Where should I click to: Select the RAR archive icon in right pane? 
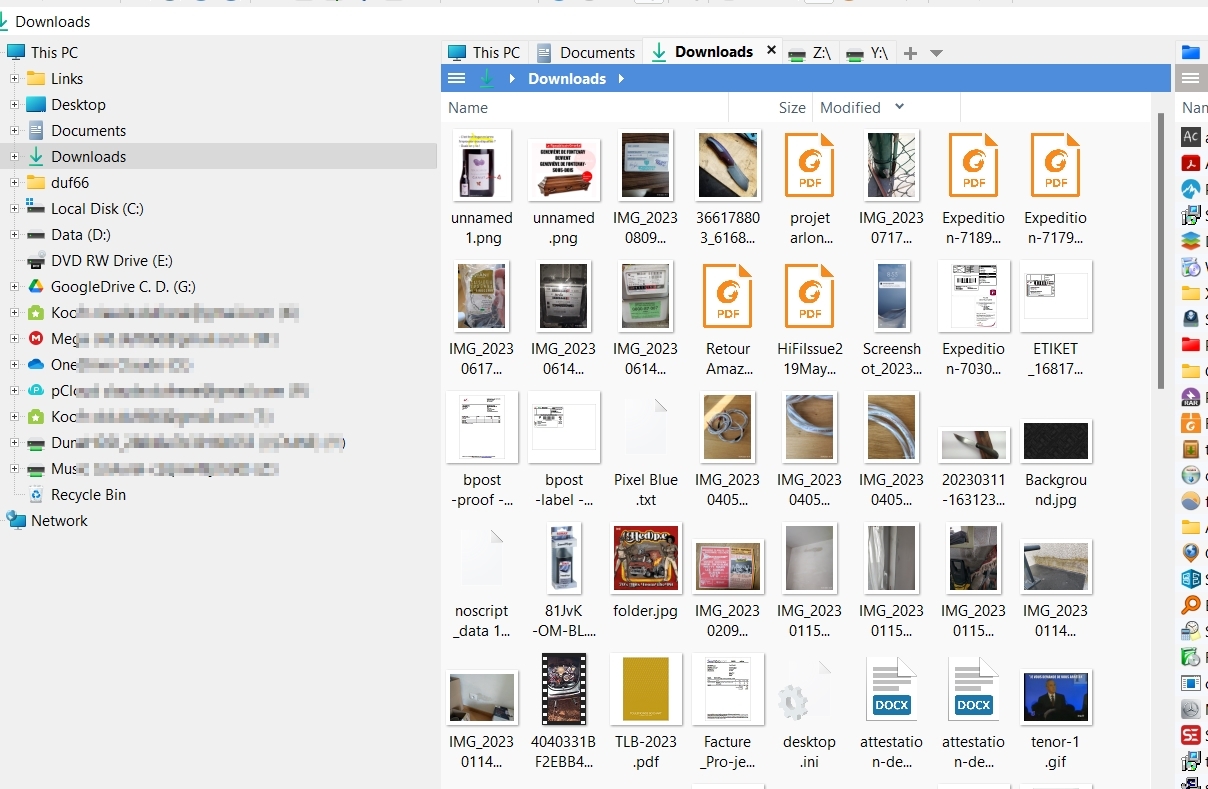coord(1191,397)
